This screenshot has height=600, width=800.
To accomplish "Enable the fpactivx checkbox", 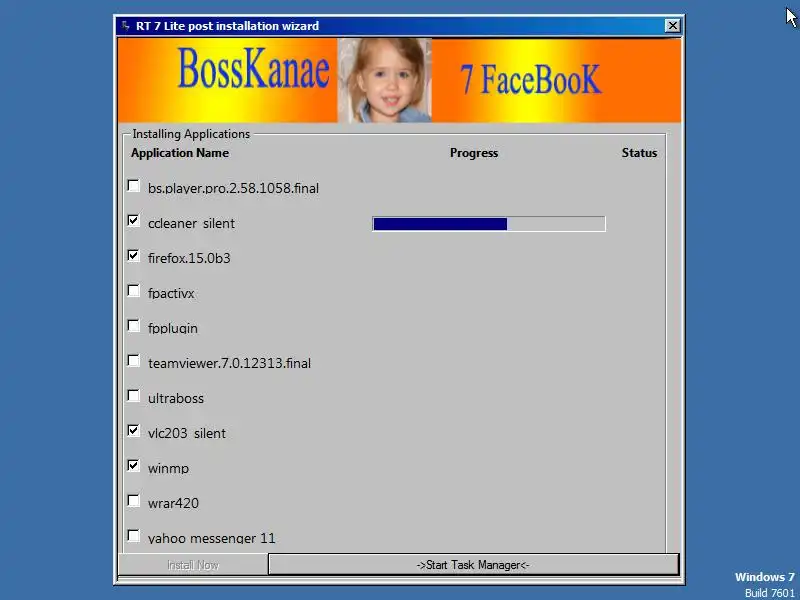I will click(134, 291).
